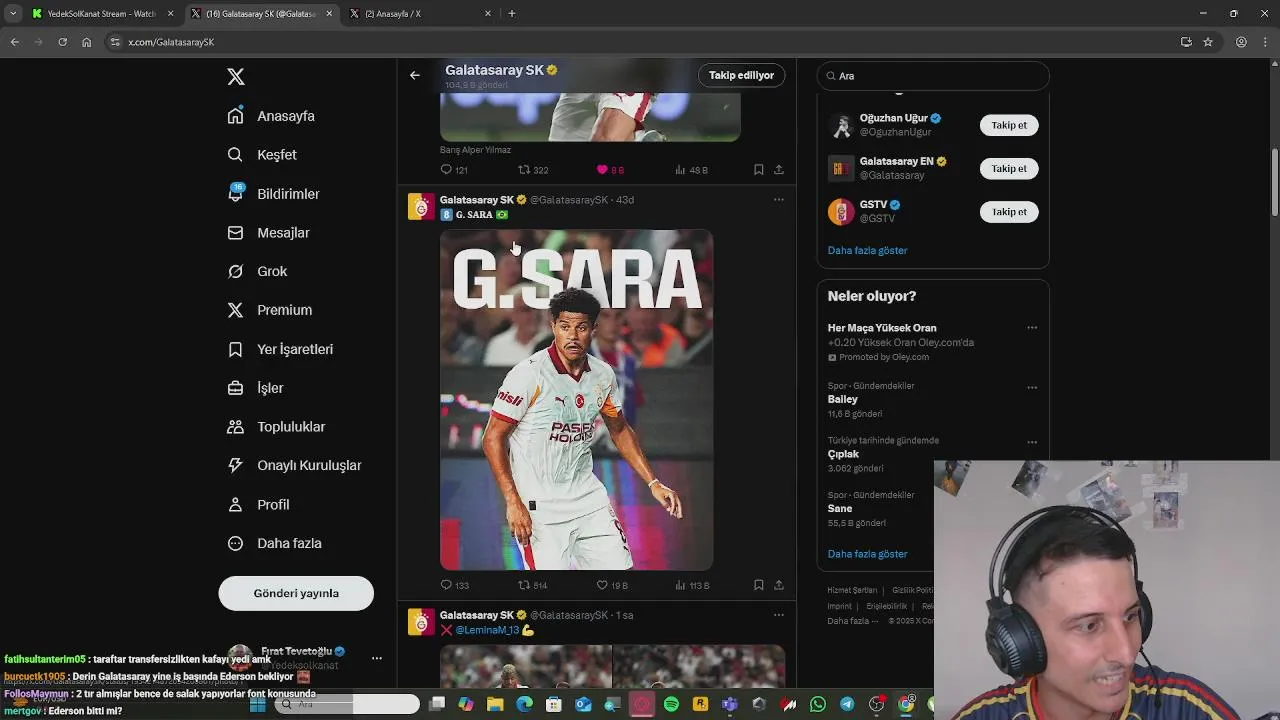Bookmark the G. SARA post

click(758, 585)
